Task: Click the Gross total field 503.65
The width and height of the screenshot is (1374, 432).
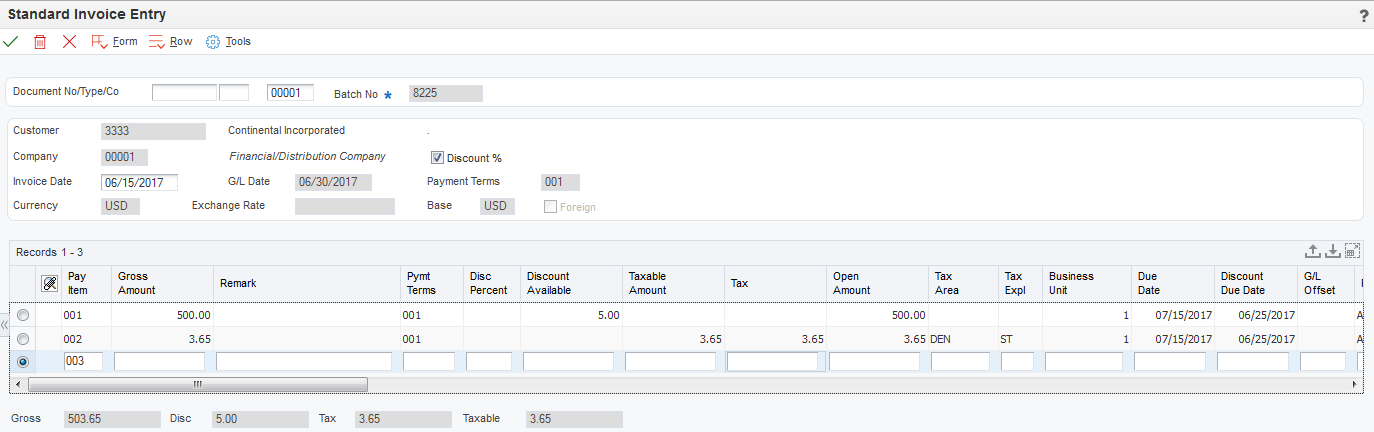Action: tap(112, 419)
